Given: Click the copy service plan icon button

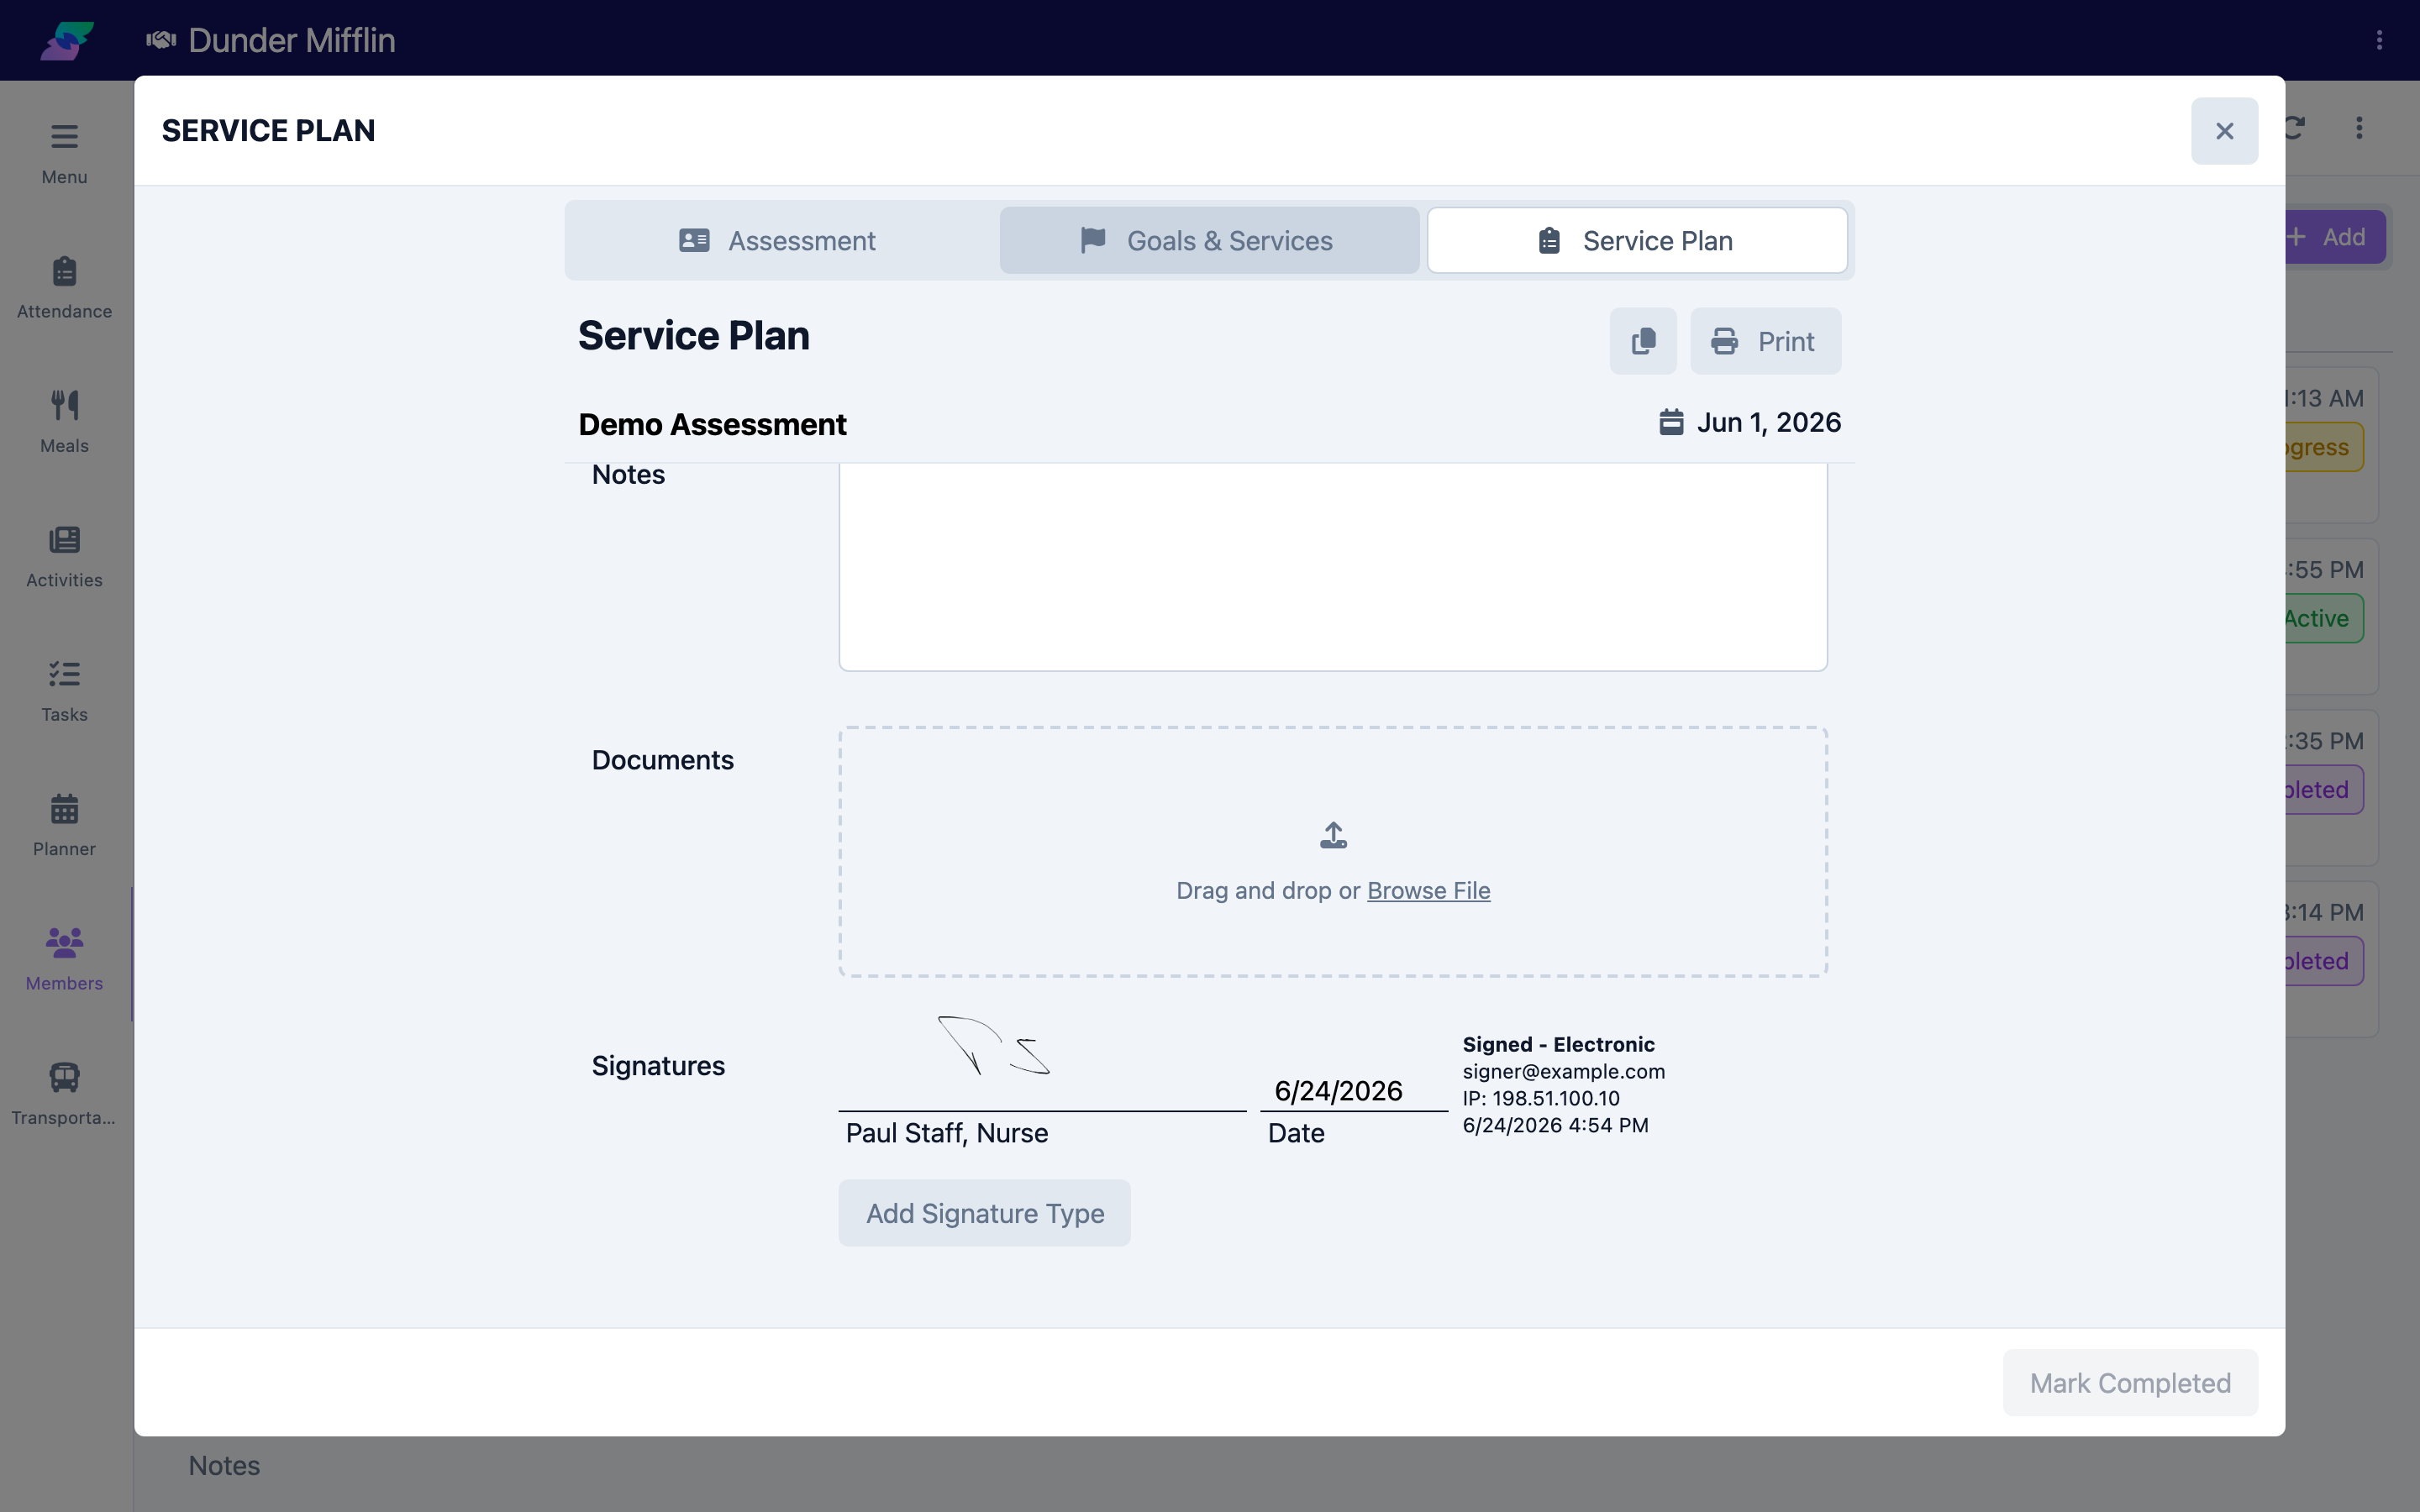Looking at the screenshot, I should pos(1643,341).
